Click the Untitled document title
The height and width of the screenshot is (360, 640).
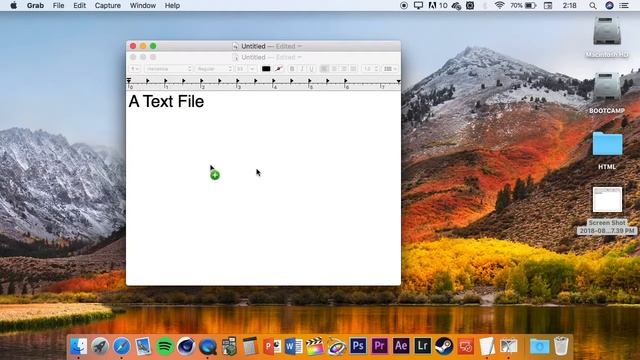tap(253, 46)
